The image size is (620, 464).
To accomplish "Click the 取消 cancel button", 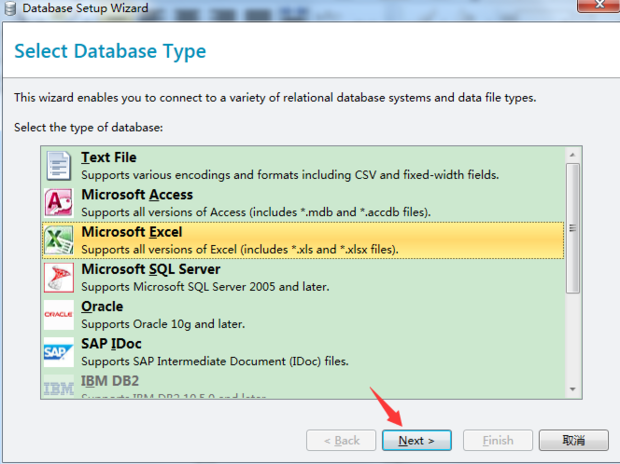I will (574, 440).
